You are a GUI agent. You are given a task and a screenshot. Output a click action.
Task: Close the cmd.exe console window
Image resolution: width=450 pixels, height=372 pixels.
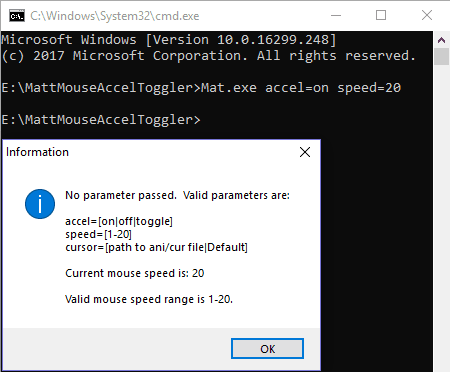click(x=427, y=15)
